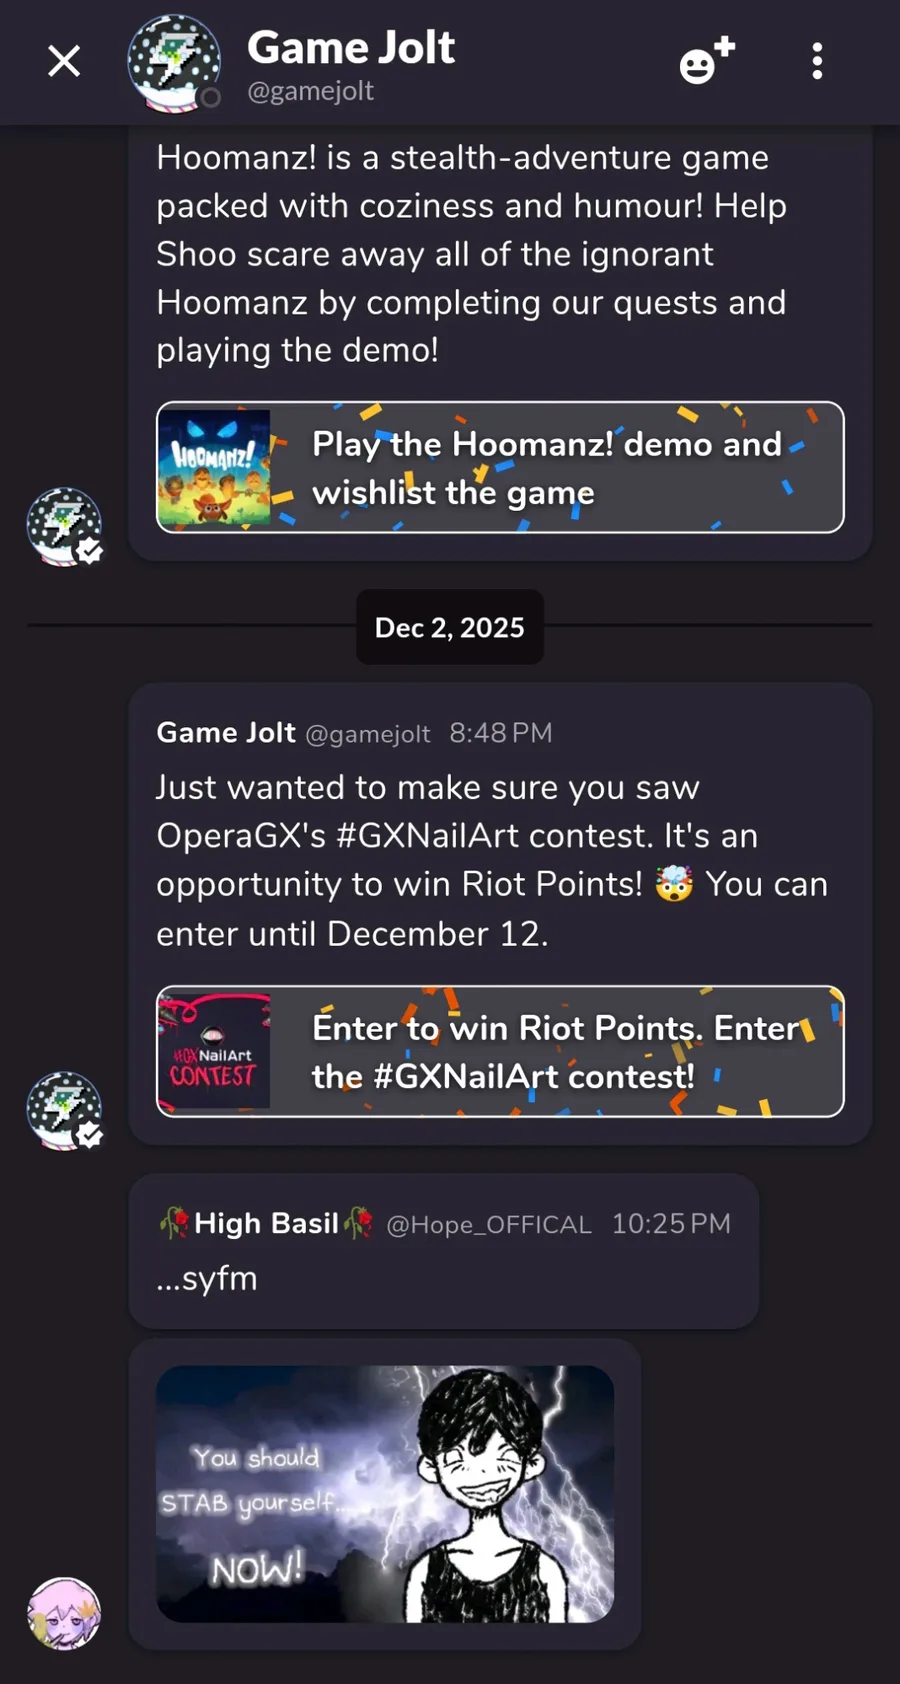
Task: Tap the @gamejolt handle in header
Action: (310, 91)
